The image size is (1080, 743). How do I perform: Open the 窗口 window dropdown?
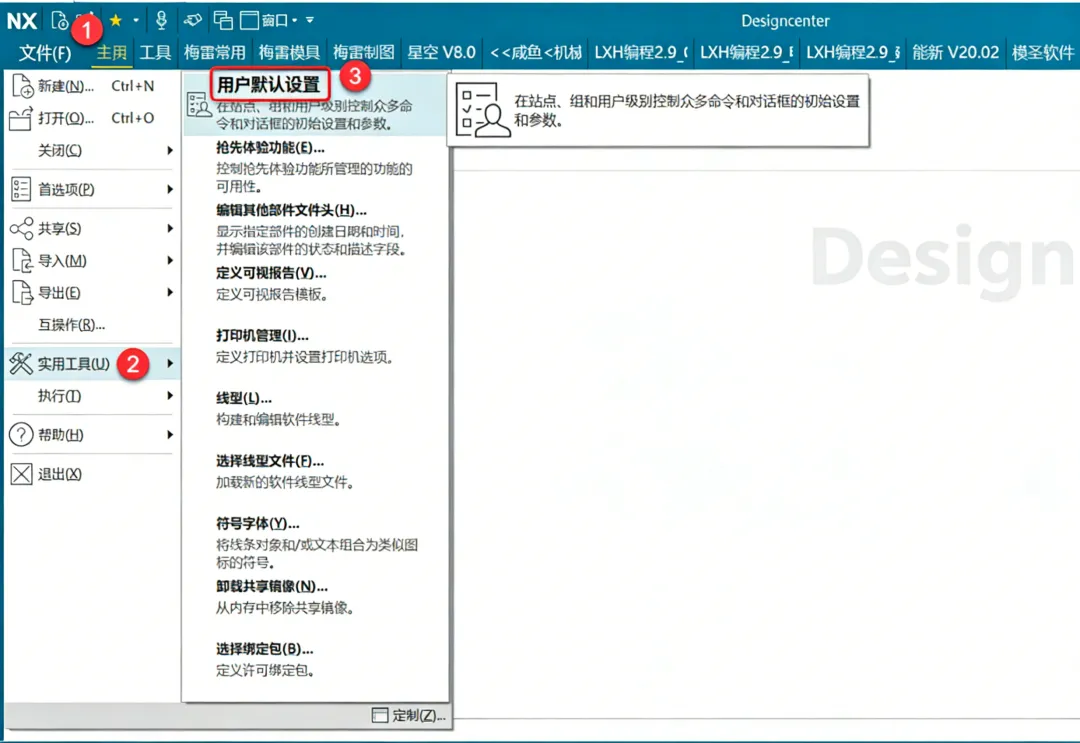point(269,21)
